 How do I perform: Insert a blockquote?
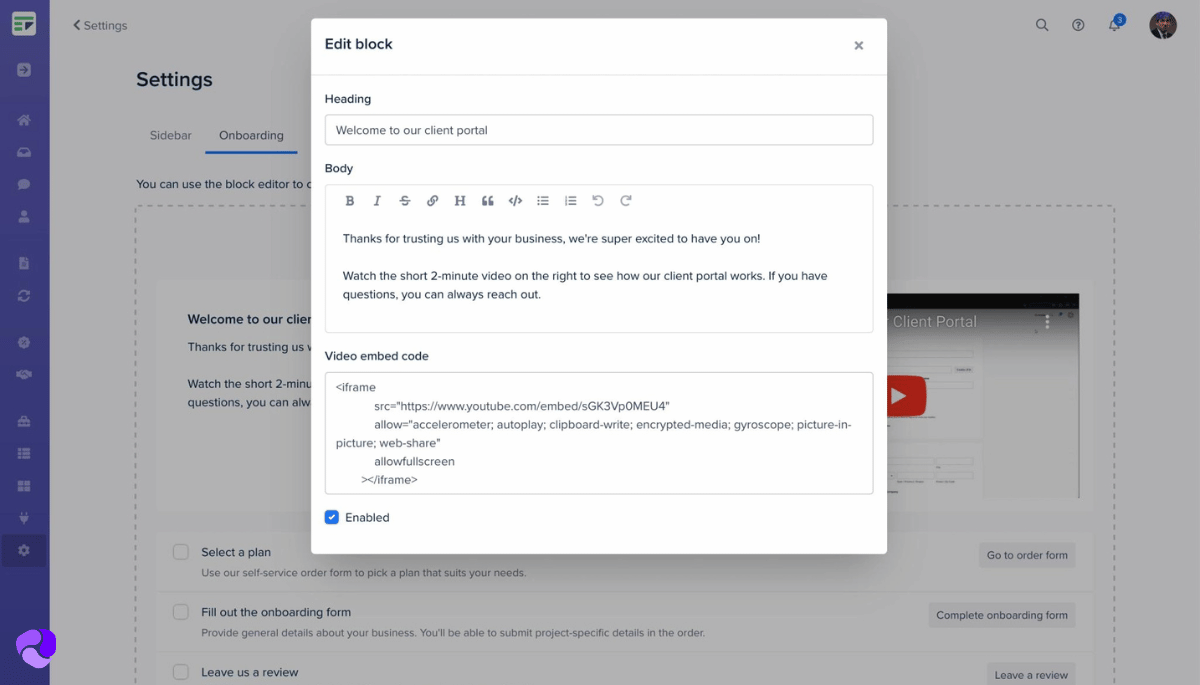point(487,200)
